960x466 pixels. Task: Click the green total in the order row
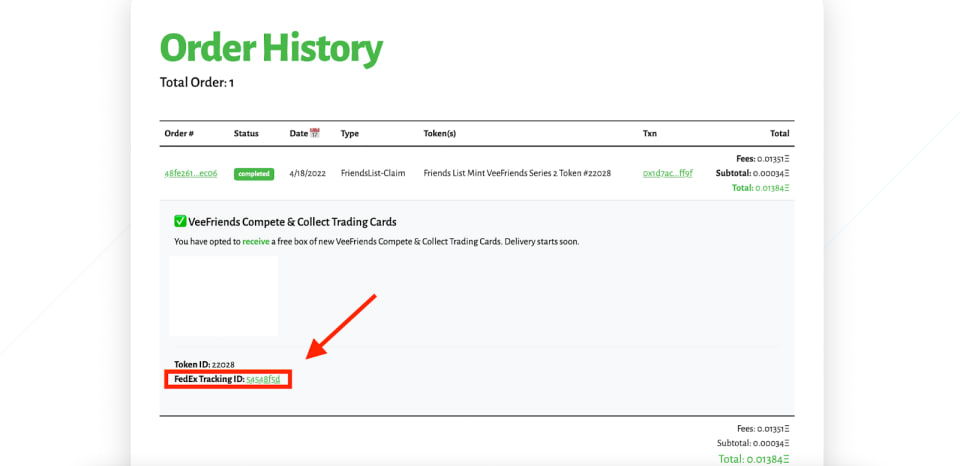coord(760,187)
